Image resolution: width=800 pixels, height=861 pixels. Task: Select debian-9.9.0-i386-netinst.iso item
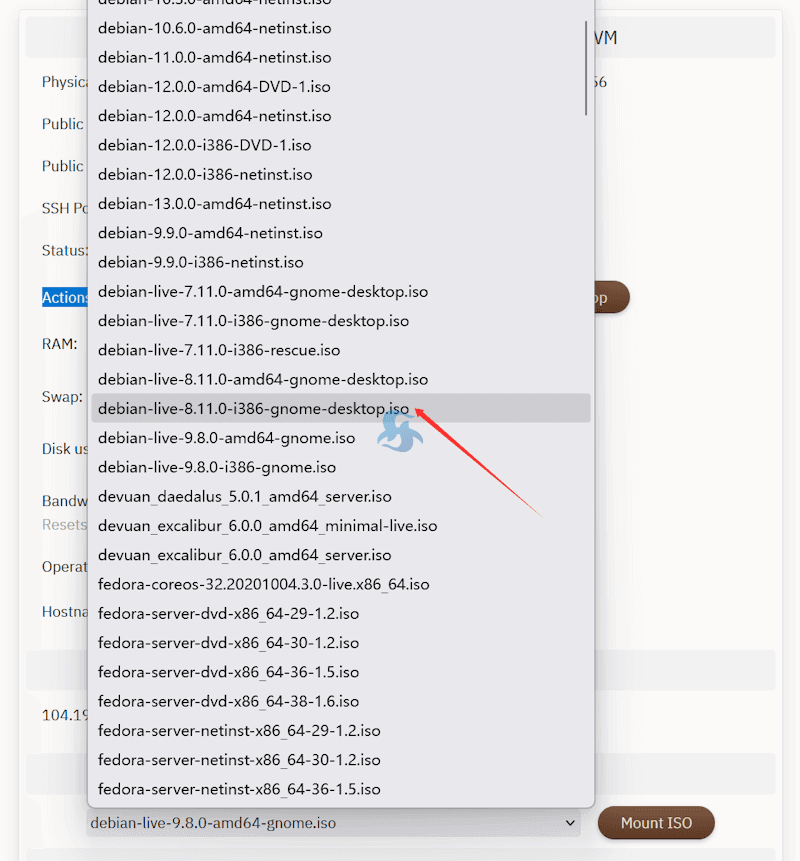point(200,263)
